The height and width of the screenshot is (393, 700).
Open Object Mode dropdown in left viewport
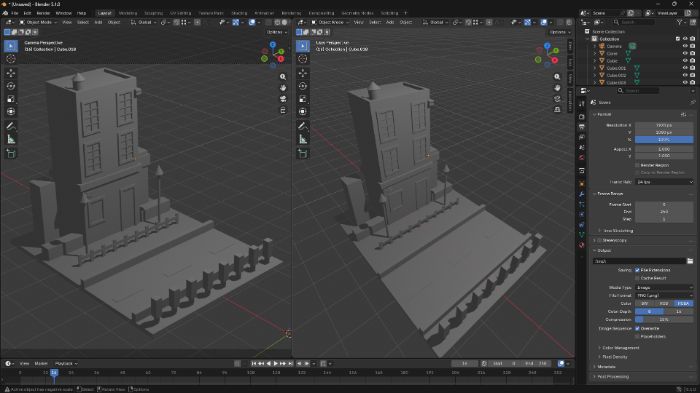click(x=38, y=22)
